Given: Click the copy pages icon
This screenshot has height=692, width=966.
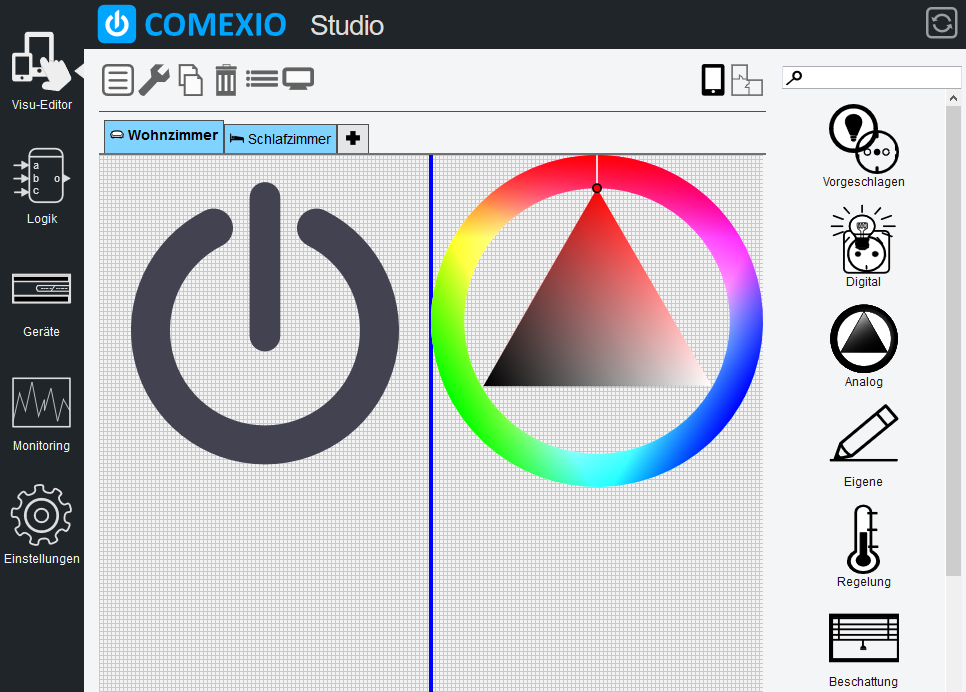Looking at the screenshot, I should pyautogui.click(x=190, y=80).
